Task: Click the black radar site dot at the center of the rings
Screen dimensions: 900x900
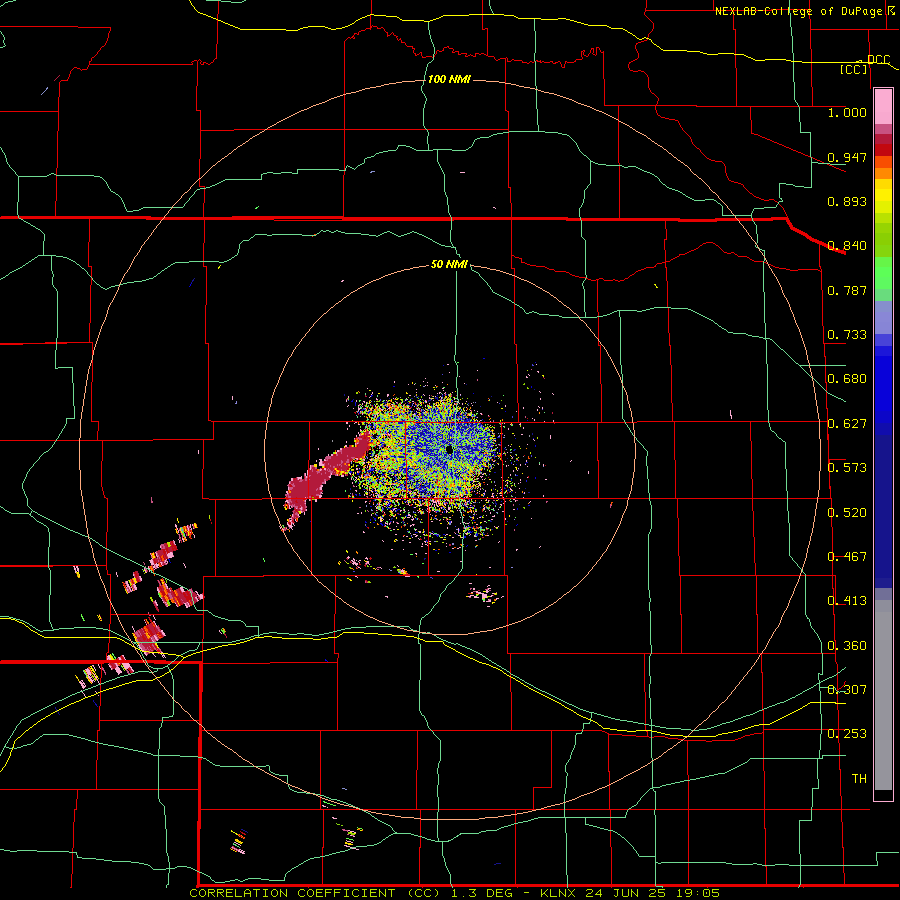Action: (449, 449)
